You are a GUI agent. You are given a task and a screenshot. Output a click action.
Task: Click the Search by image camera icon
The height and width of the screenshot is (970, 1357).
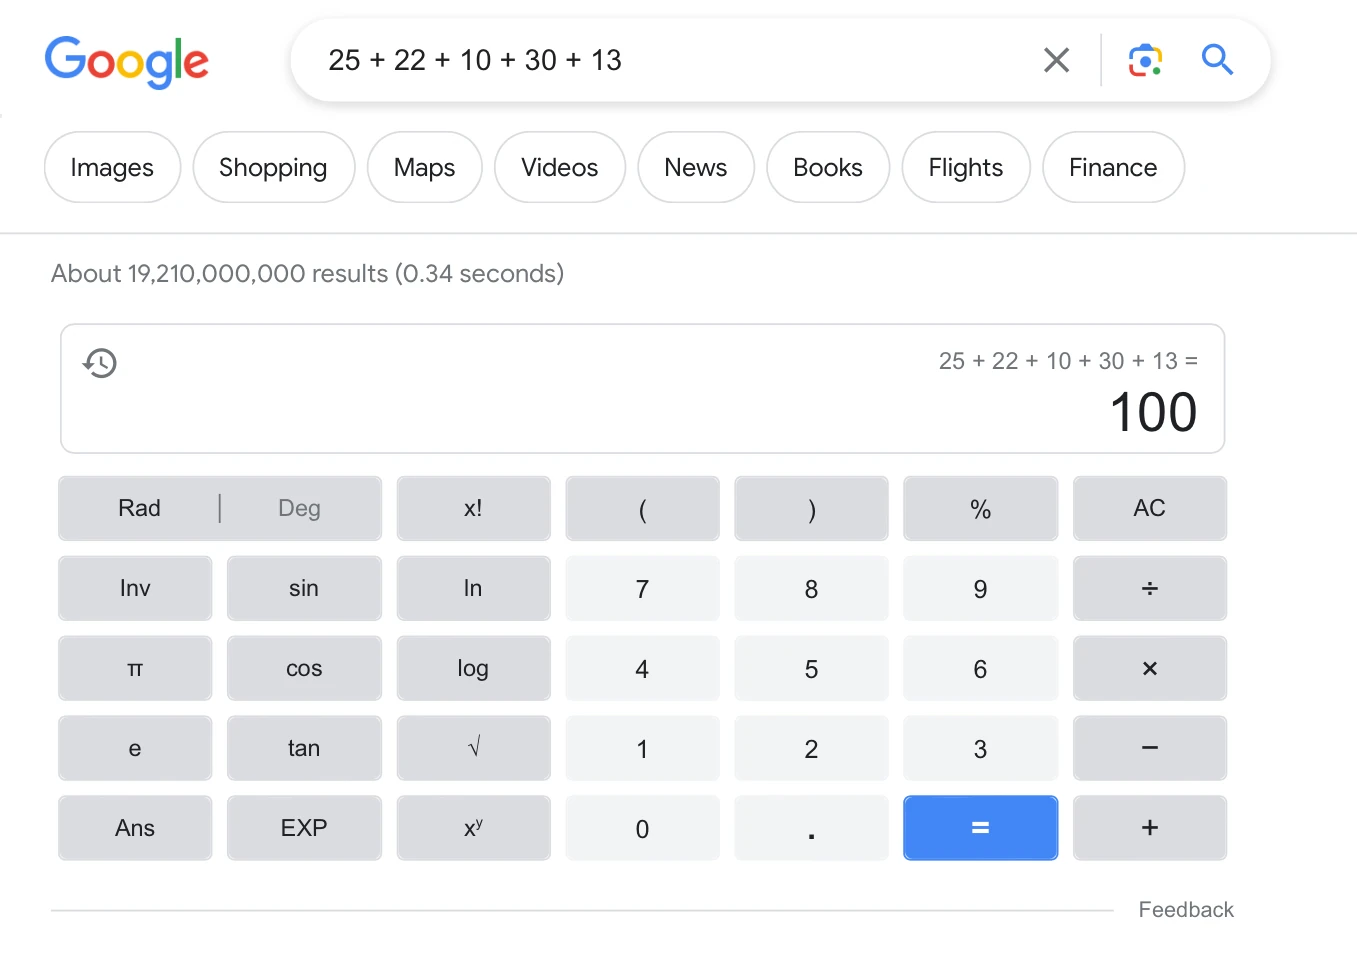(1145, 60)
